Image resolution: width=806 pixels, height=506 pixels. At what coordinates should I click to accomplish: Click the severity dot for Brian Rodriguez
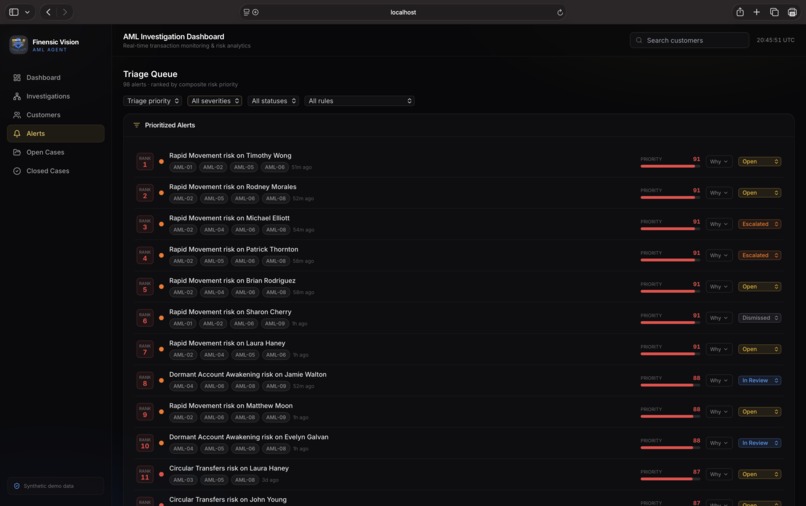click(161, 286)
